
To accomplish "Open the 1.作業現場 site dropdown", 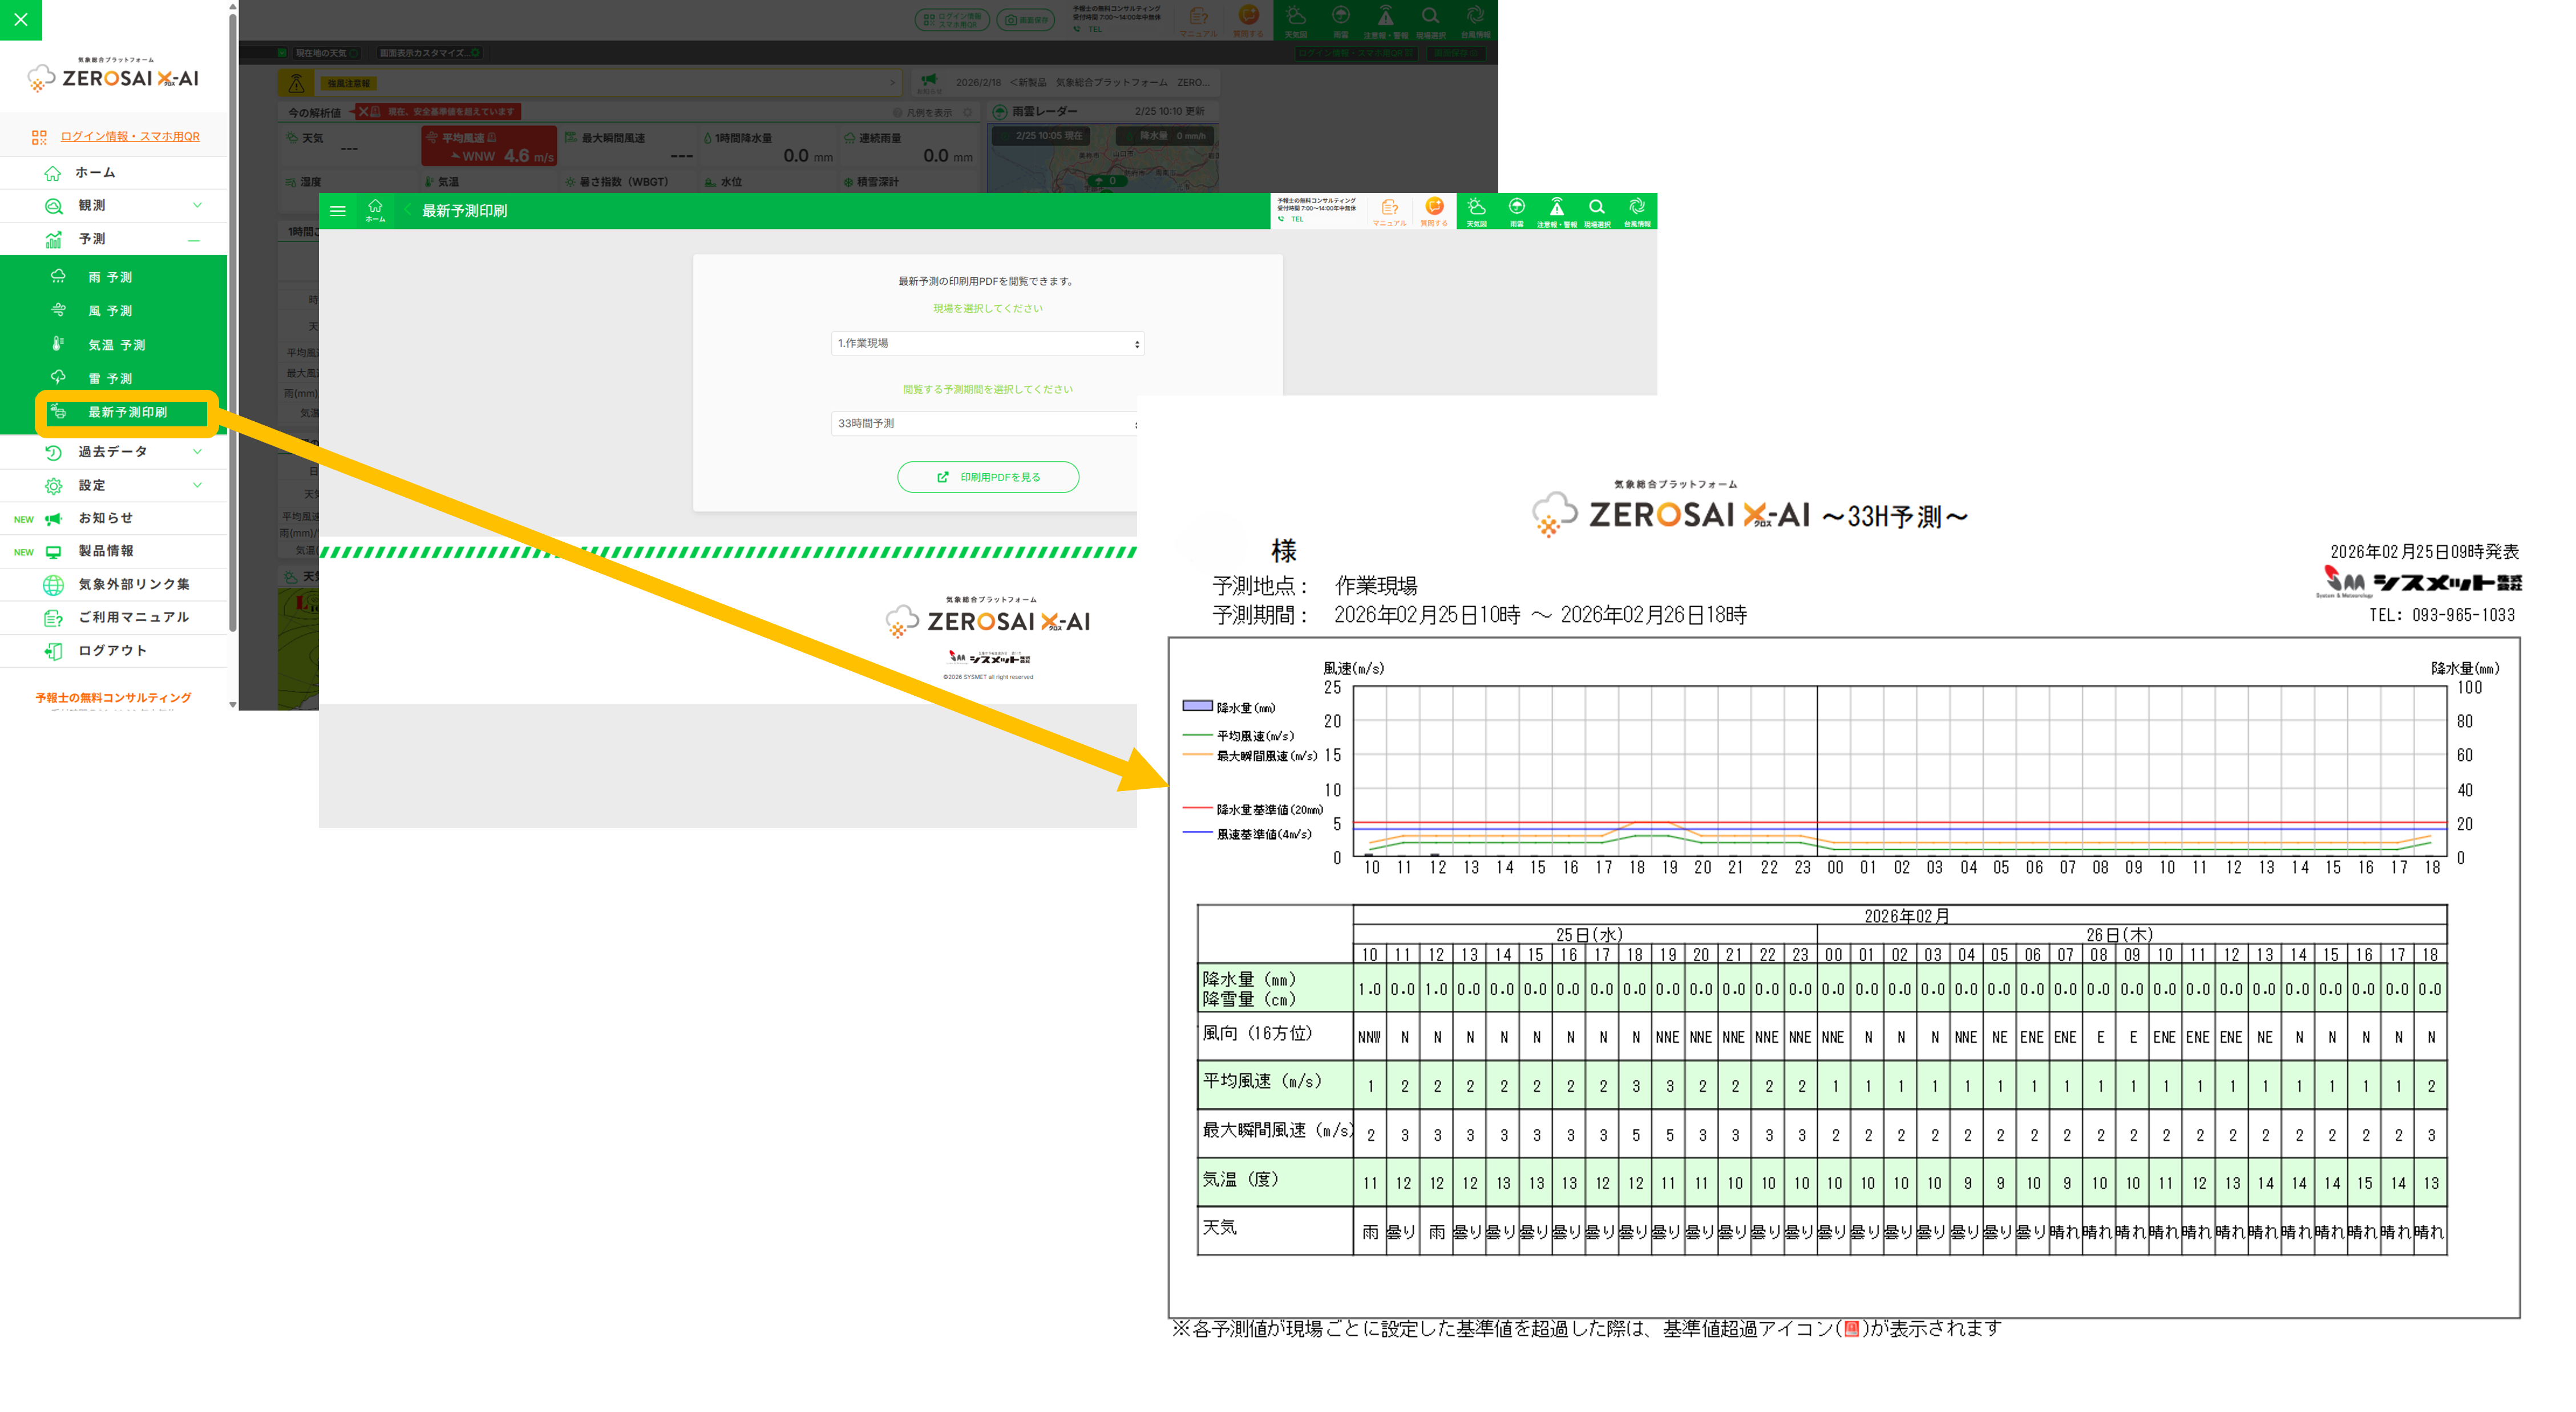I will click(987, 343).
